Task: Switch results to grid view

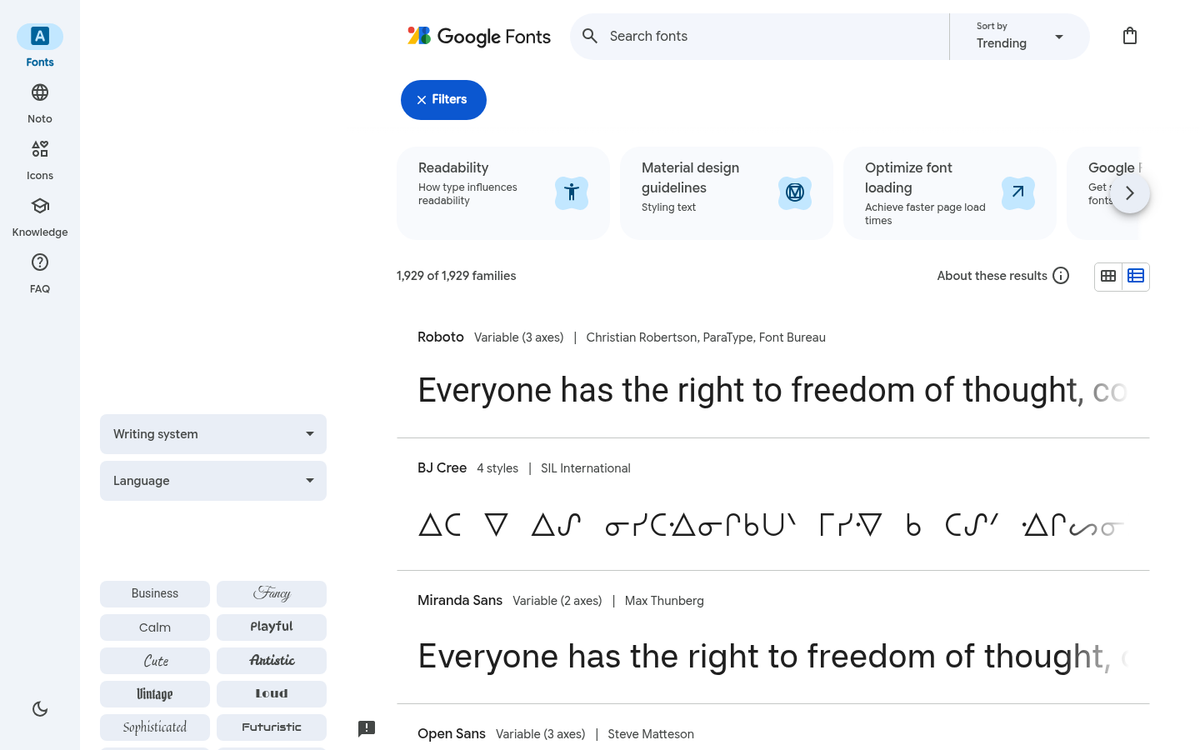Action: [1108, 276]
